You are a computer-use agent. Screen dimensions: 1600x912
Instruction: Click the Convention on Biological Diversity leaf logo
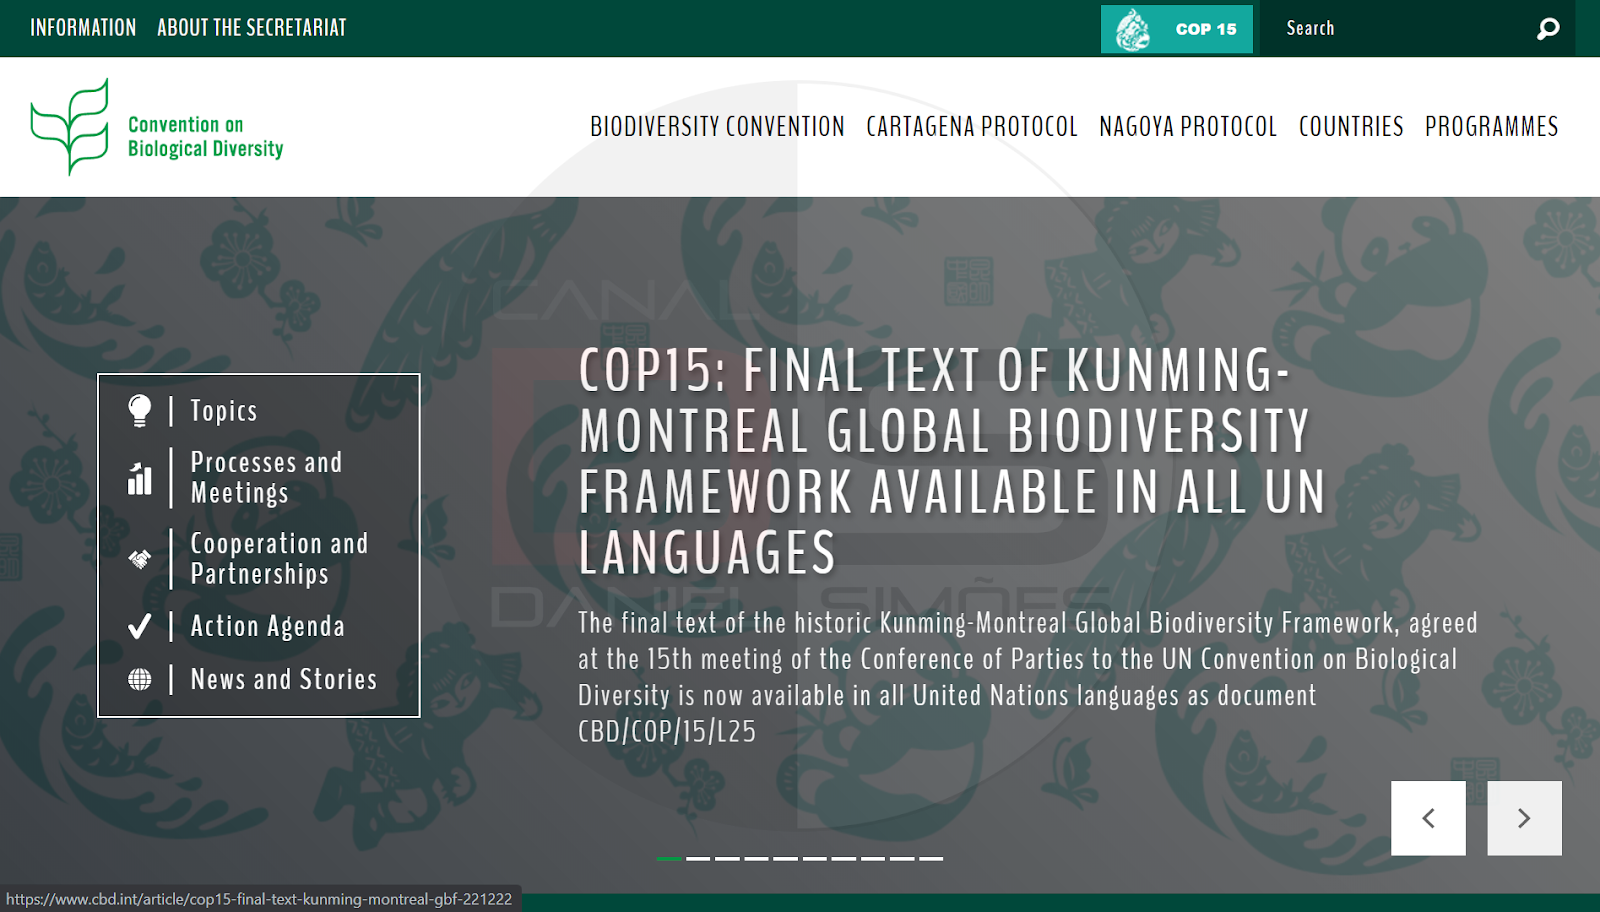69,127
